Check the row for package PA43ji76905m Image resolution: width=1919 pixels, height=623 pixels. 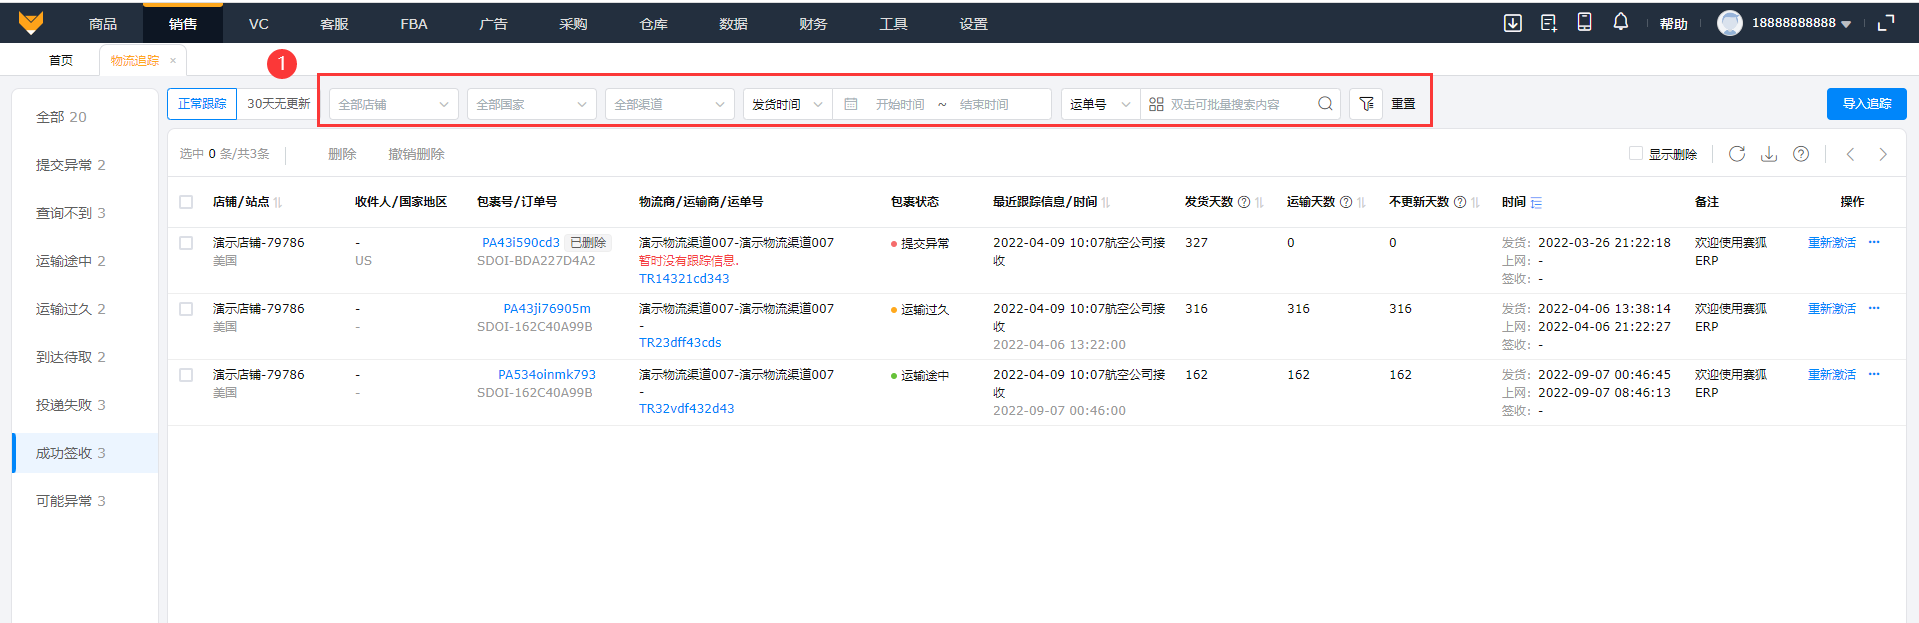coord(186,309)
